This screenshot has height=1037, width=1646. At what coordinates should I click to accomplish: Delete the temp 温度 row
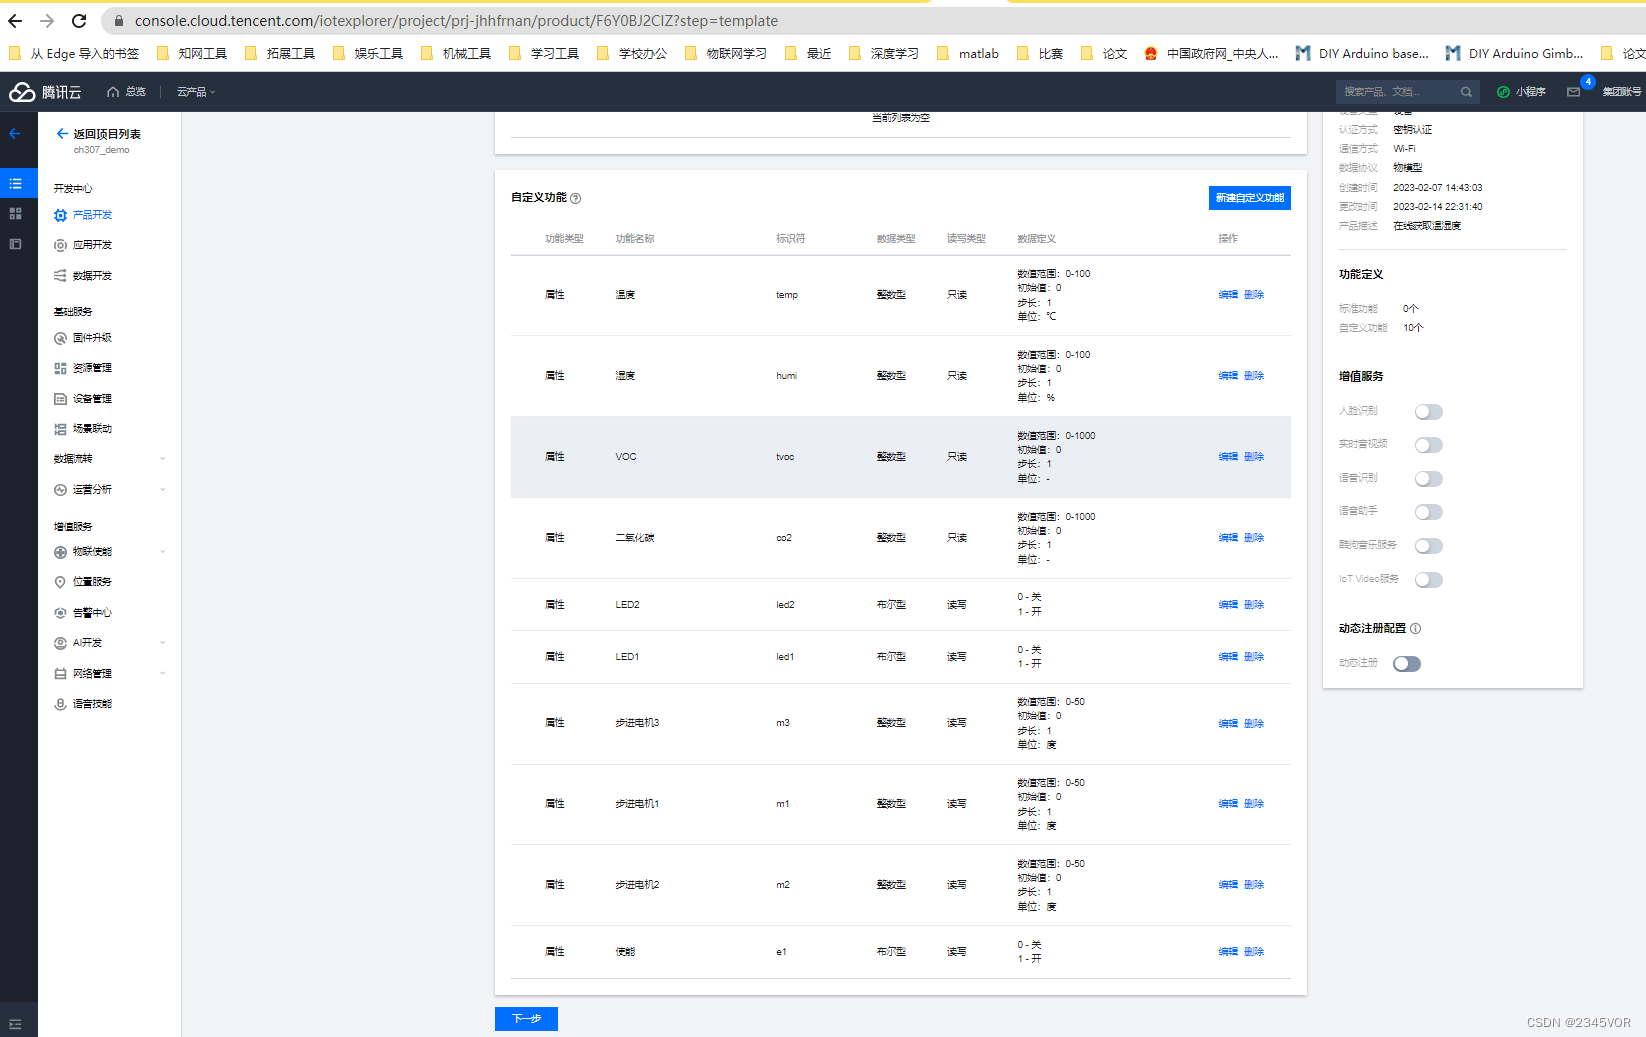[1254, 295]
